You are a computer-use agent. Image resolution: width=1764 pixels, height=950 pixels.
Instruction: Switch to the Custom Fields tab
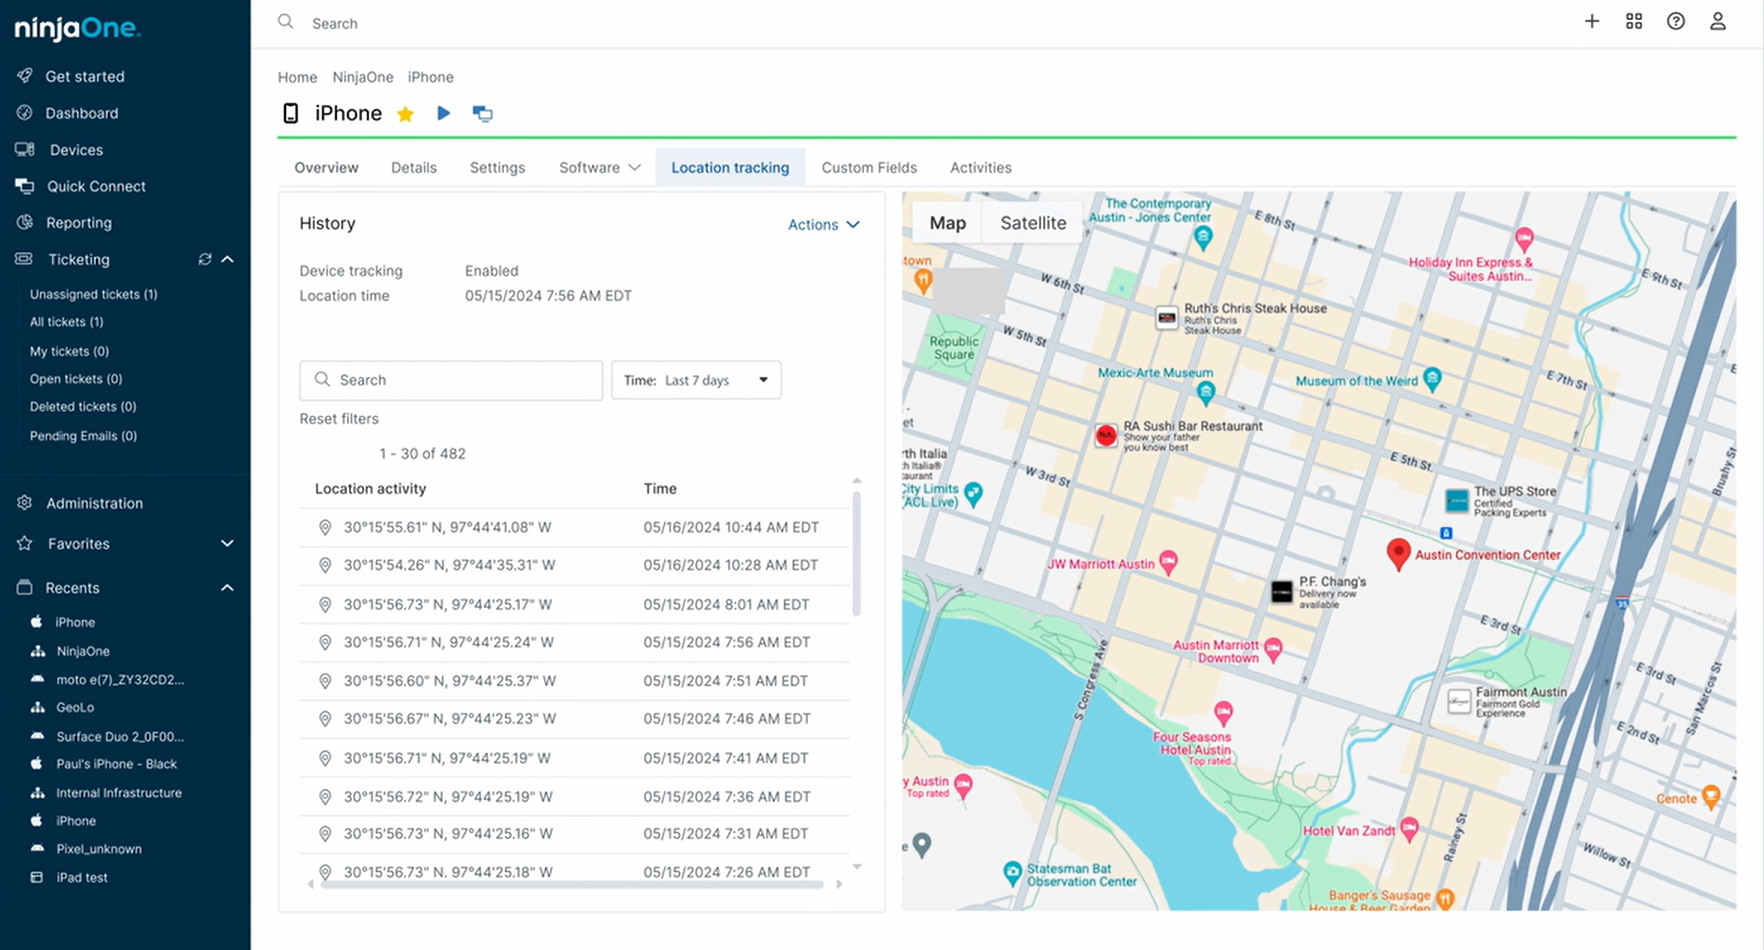[x=868, y=168]
